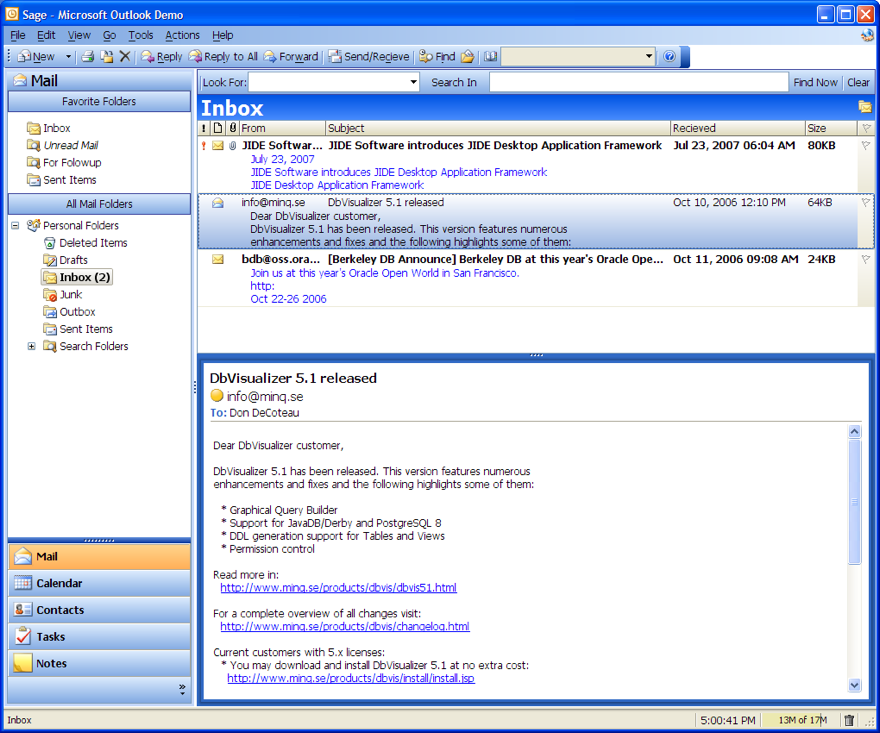Click the Find Now button
Screen dimensions: 880x733
pyautogui.click(x=815, y=83)
